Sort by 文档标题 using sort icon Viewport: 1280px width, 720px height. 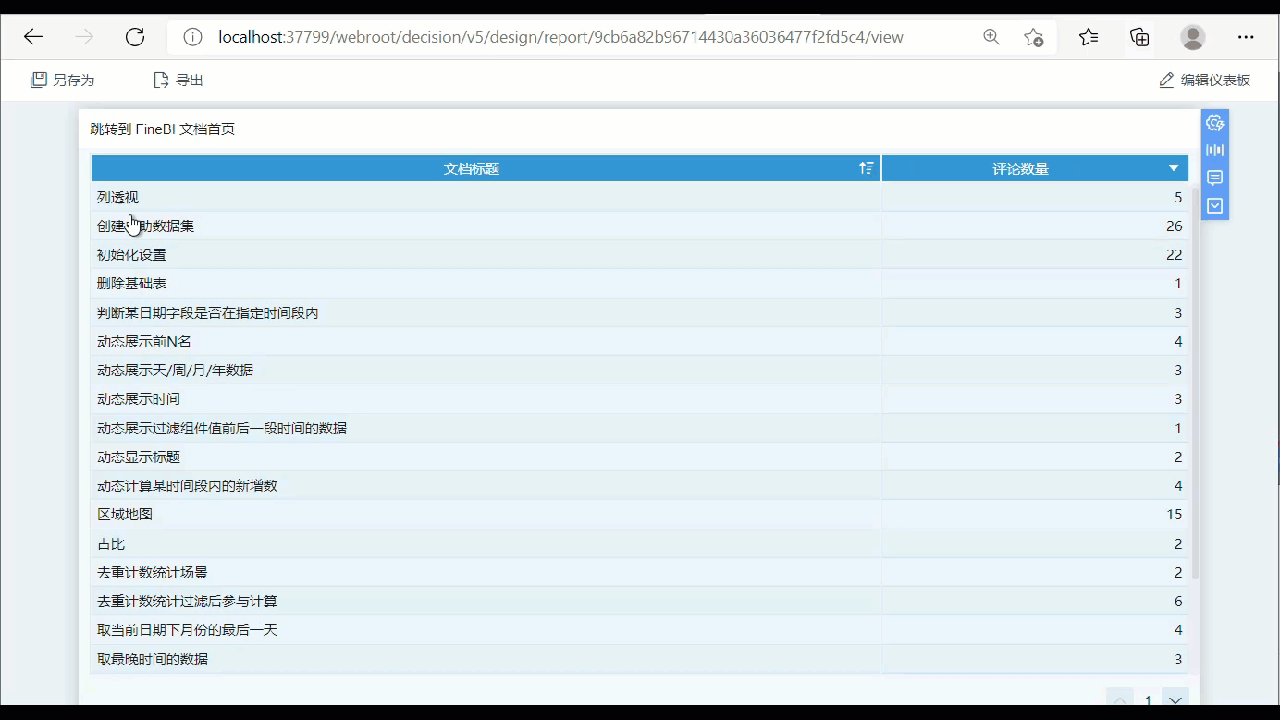[x=866, y=168]
